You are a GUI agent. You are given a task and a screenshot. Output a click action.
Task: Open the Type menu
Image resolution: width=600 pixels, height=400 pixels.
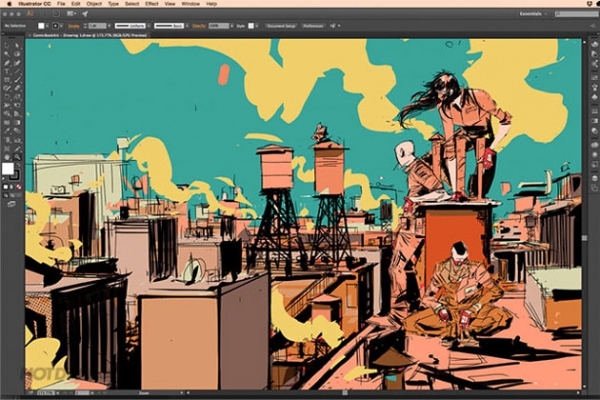point(113,4)
